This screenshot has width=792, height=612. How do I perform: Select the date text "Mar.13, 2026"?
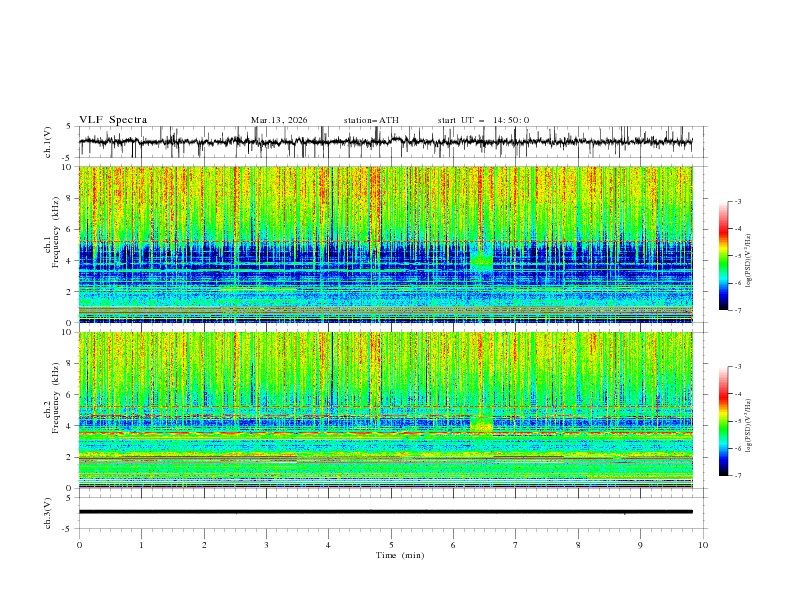[x=279, y=120]
